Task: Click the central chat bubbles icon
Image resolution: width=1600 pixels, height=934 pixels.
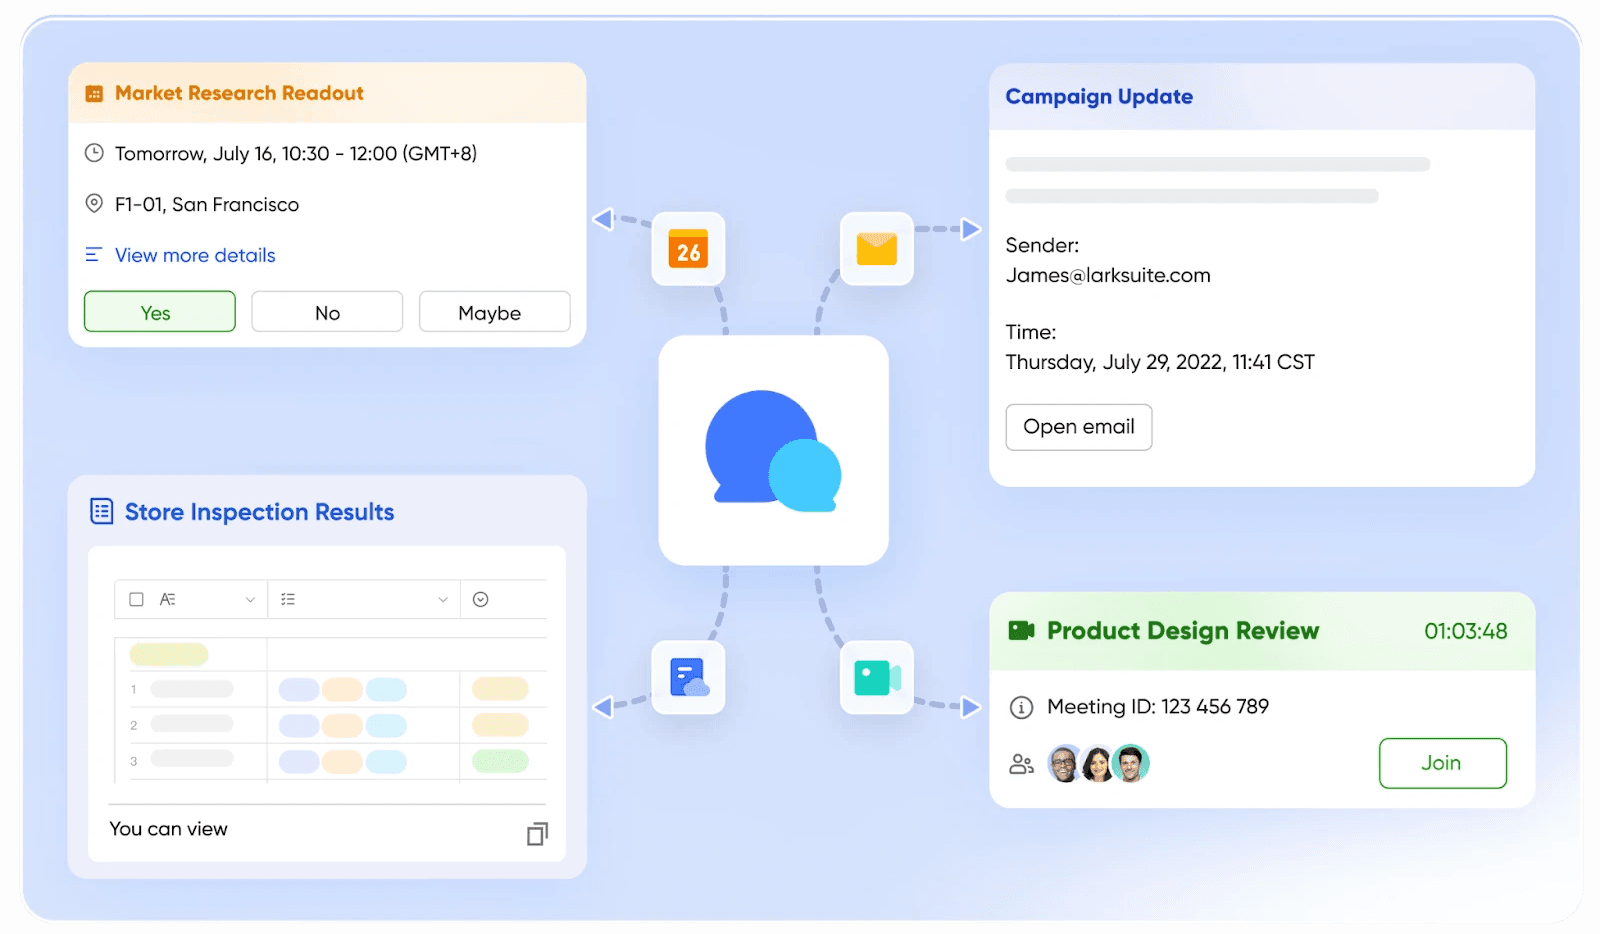Action: point(774,450)
